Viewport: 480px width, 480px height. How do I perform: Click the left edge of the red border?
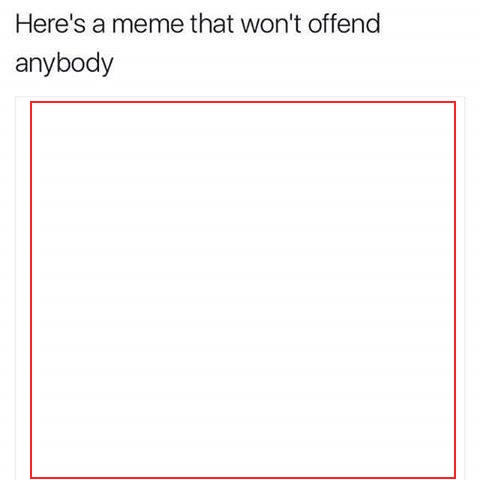(x=31, y=290)
